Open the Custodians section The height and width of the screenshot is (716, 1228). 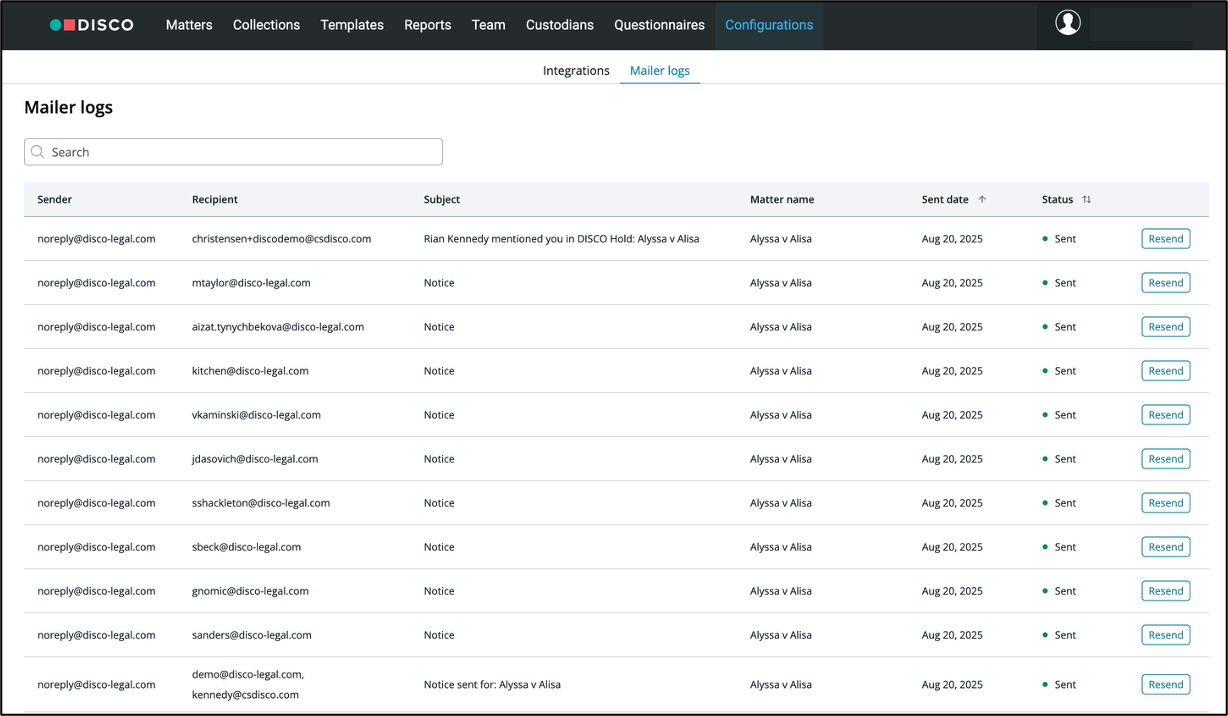(559, 25)
